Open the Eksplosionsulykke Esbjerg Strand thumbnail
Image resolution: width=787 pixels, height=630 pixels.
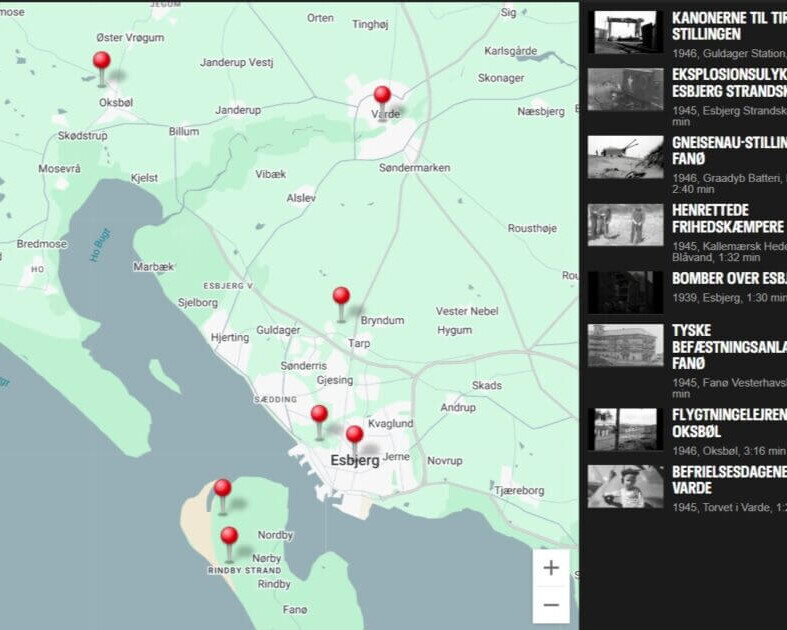coord(625,89)
